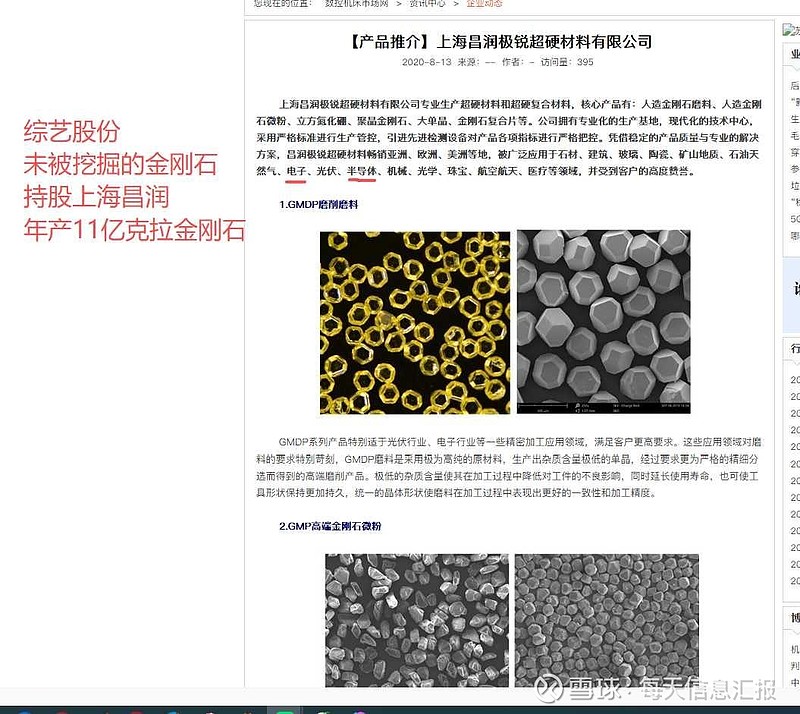Image resolution: width=800 pixels, height=714 pixels.
Task: Click the 访问量 395 view count
Action: point(567,62)
